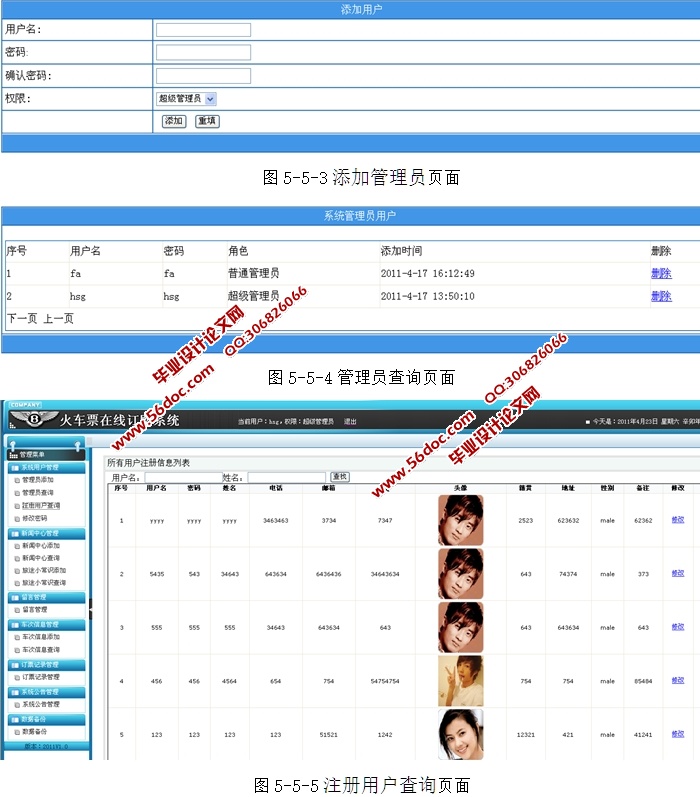Open 旅途小常识查询 in sidebar
The height and width of the screenshot is (797, 700).
tap(44, 583)
